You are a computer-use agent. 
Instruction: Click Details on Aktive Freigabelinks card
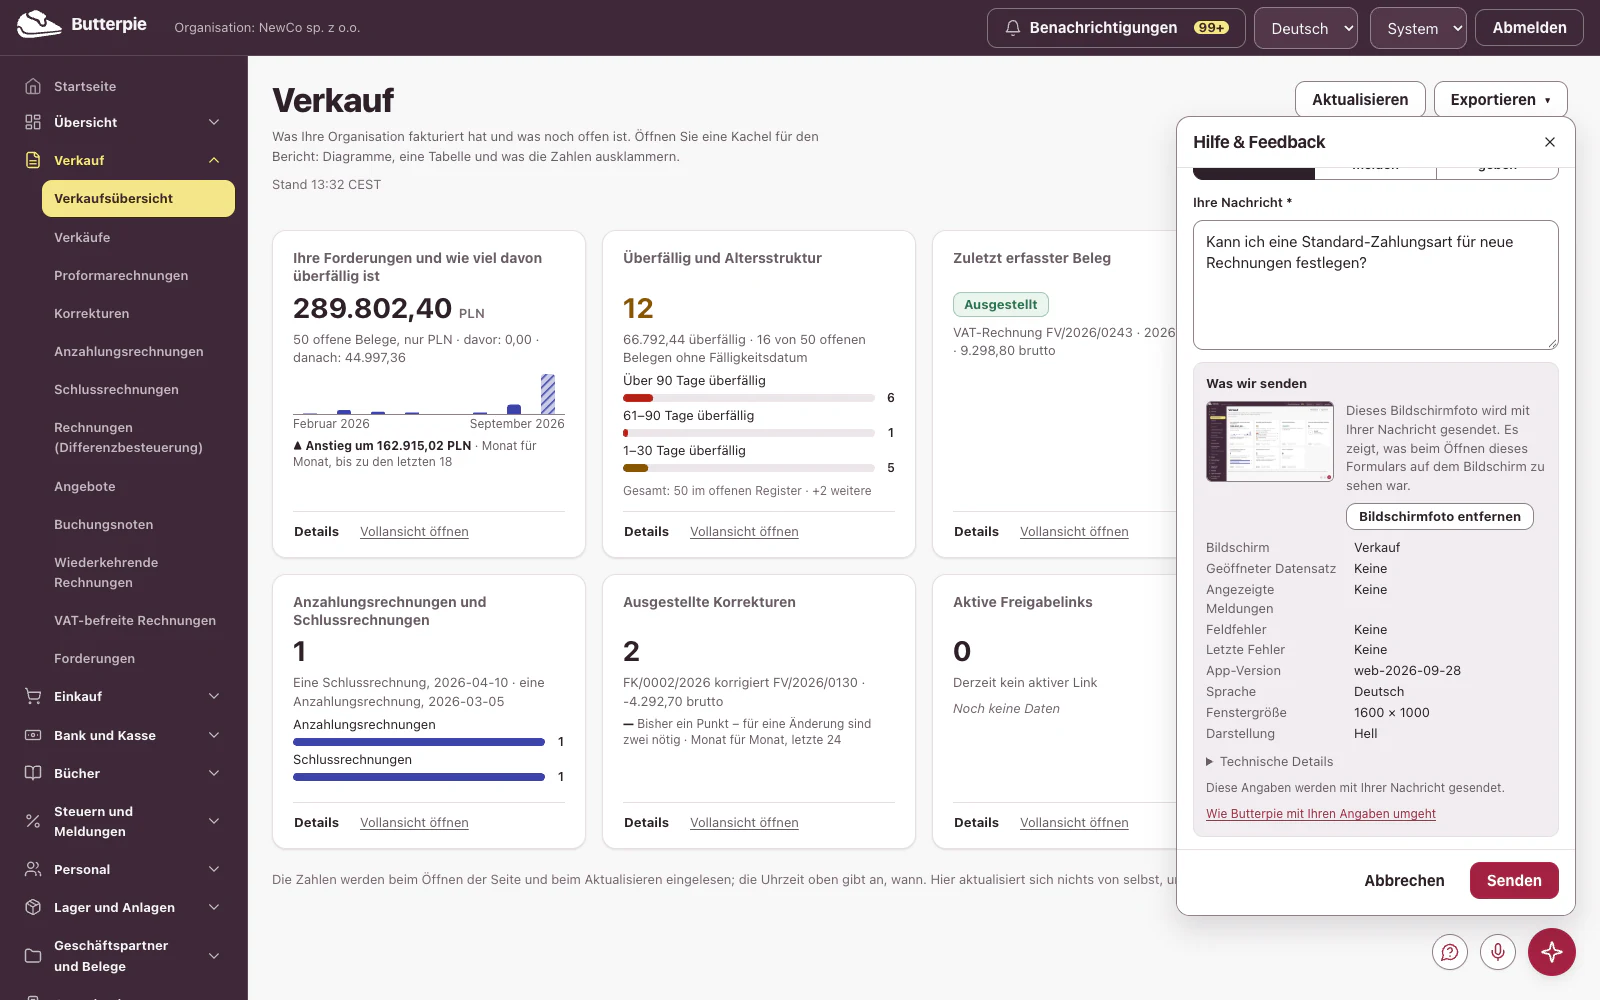[976, 823]
